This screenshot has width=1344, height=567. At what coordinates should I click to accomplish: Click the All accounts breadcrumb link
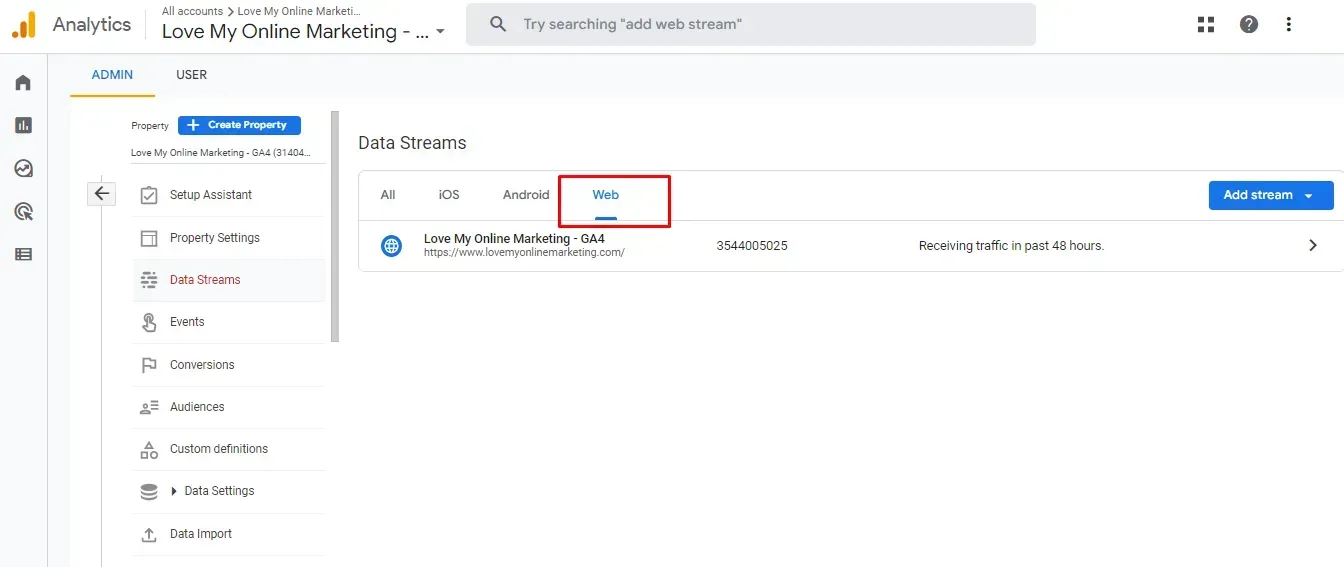[x=192, y=11]
